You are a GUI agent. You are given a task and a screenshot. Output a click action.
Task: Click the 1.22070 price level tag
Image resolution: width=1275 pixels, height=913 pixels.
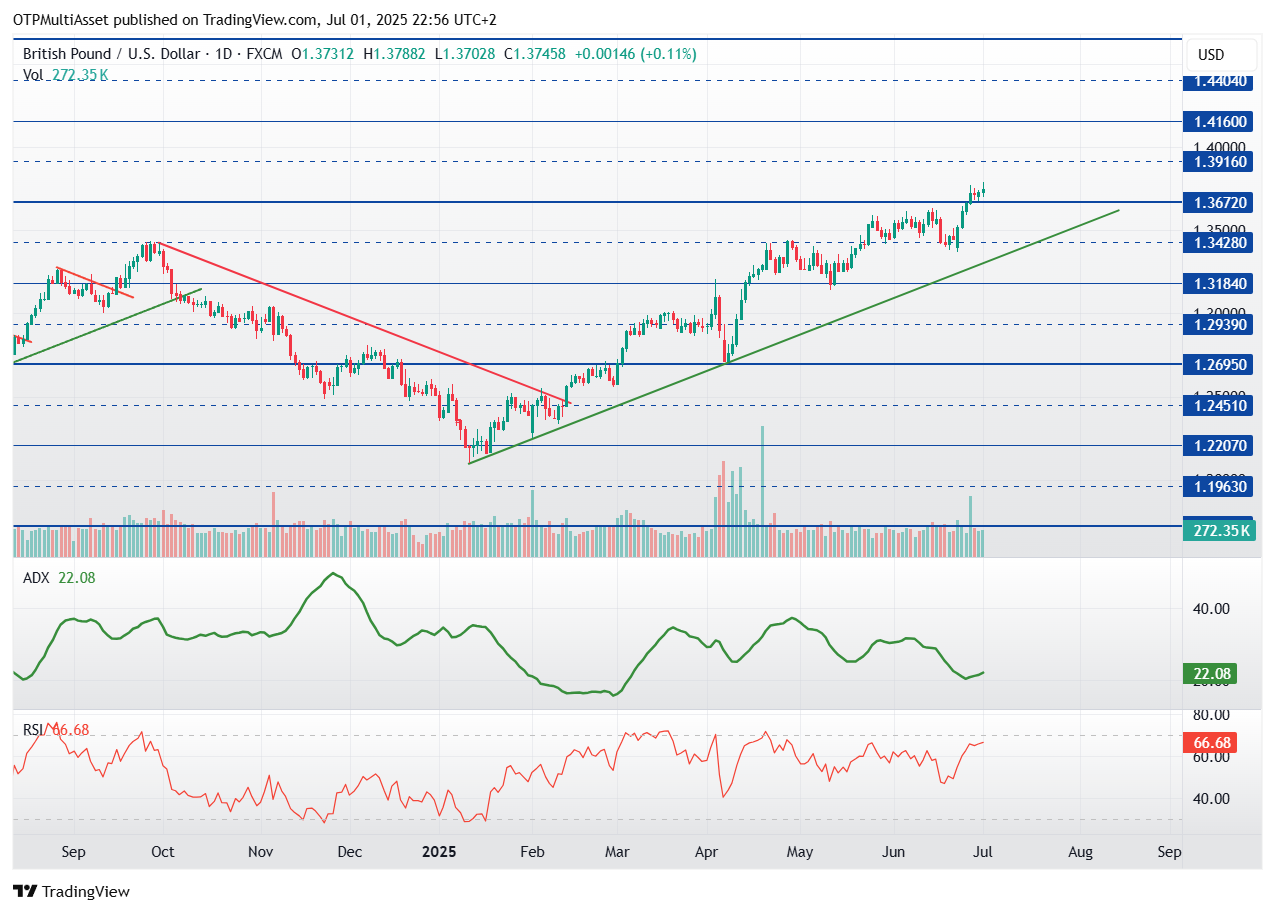pos(1219,445)
